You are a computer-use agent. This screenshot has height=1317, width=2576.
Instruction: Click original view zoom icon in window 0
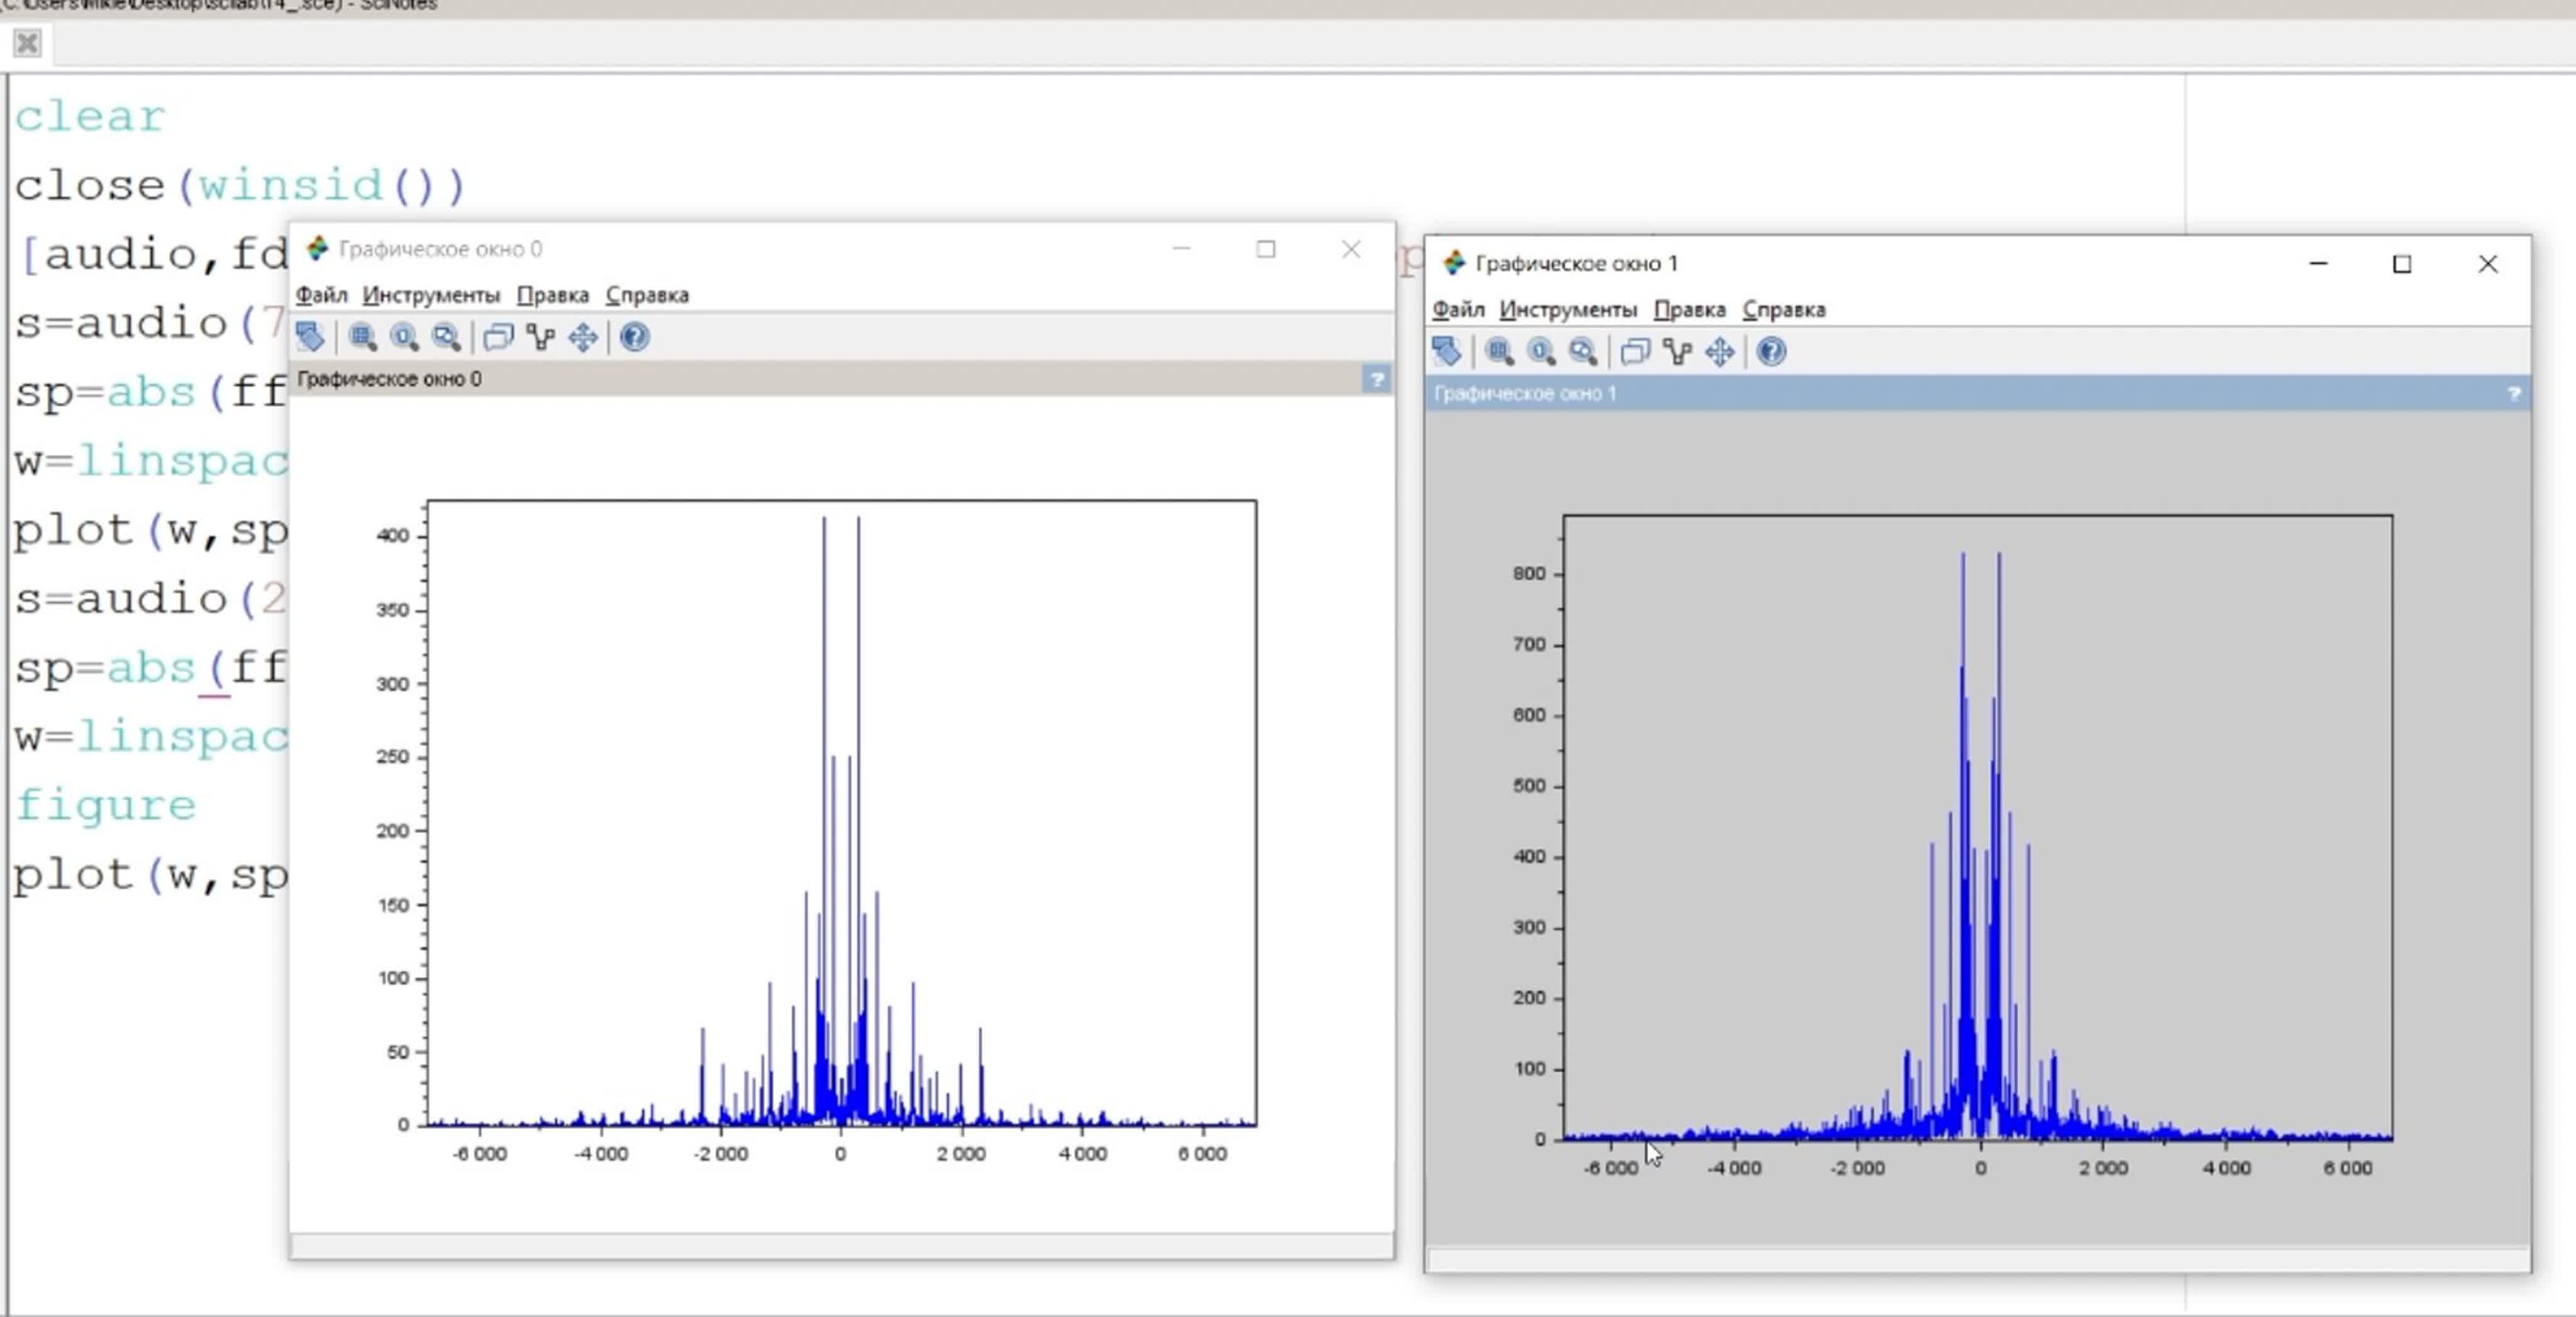point(404,337)
